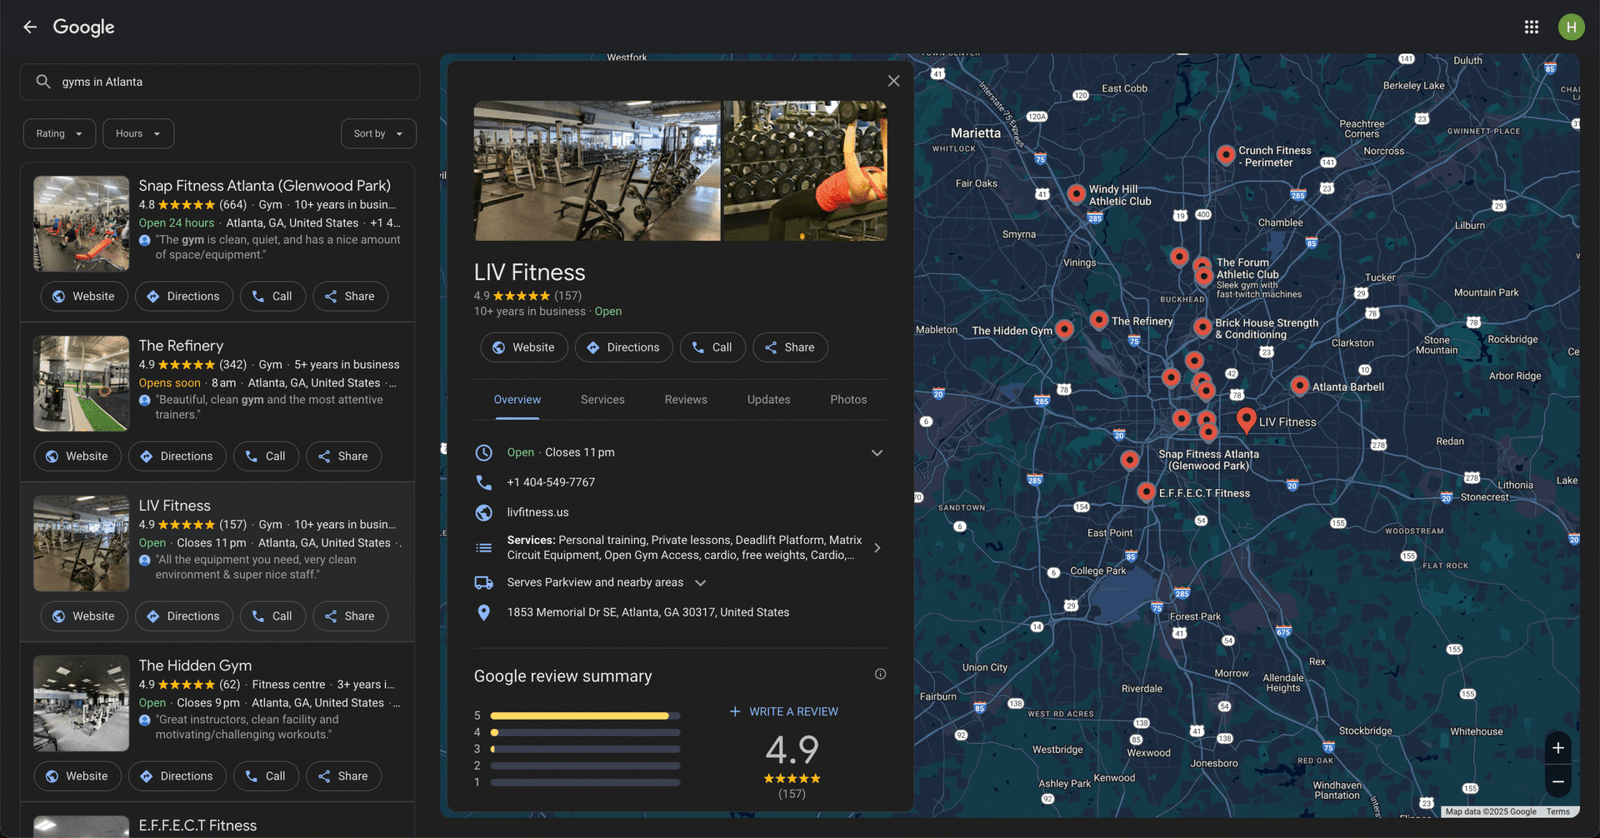Switch to the Services tab
Image resolution: width=1600 pixels, height=838 pixels.
click(603, 400)
